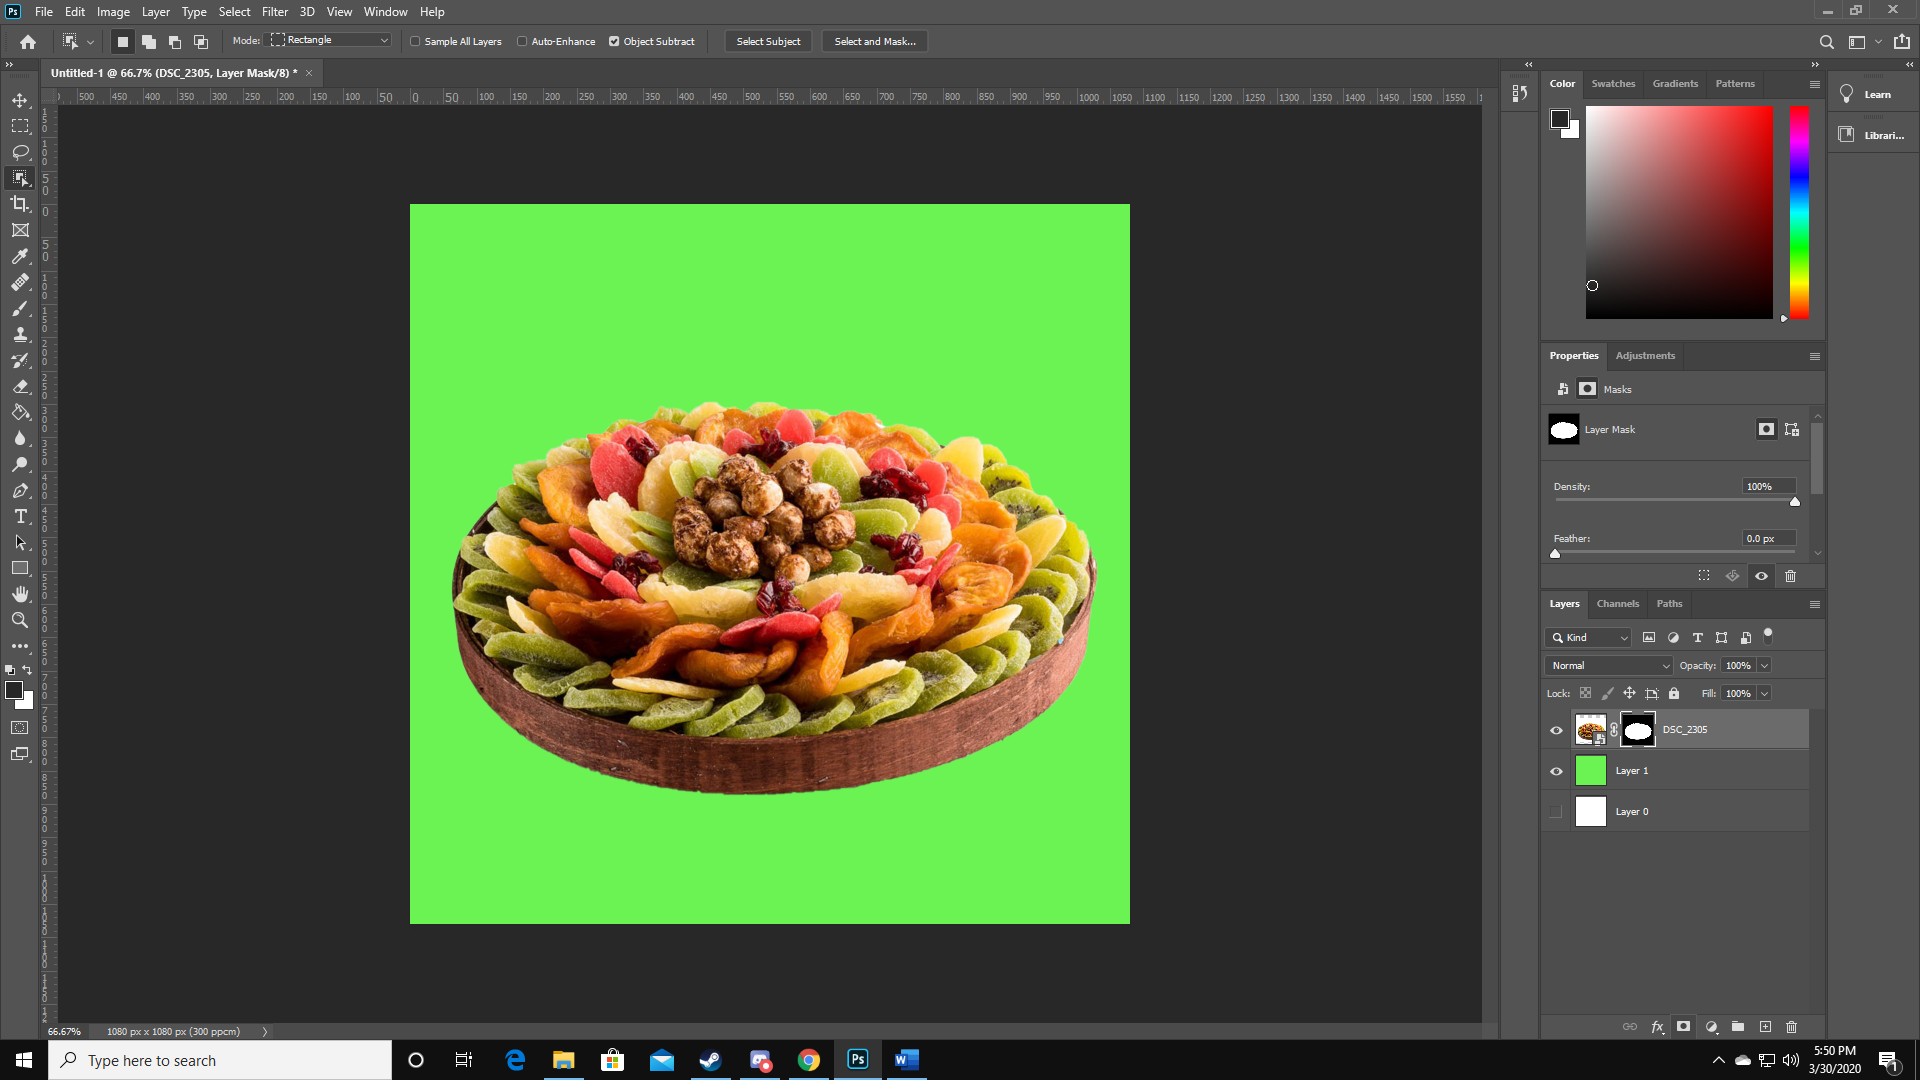
Task: Click the Create new layer icon
Action: (1765, 1027)
